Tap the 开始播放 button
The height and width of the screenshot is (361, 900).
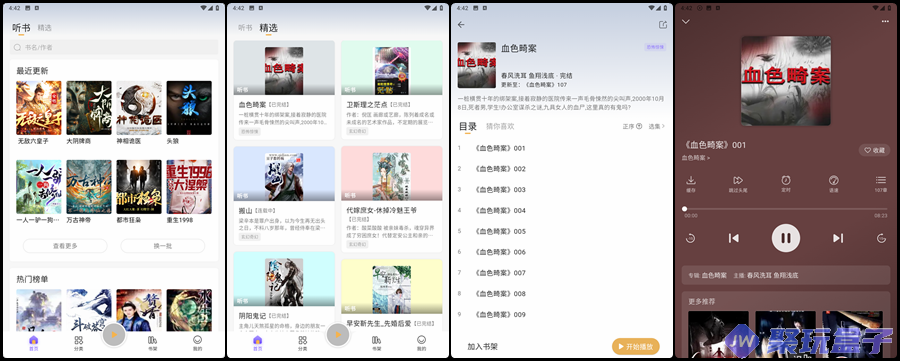coord(635,347)
